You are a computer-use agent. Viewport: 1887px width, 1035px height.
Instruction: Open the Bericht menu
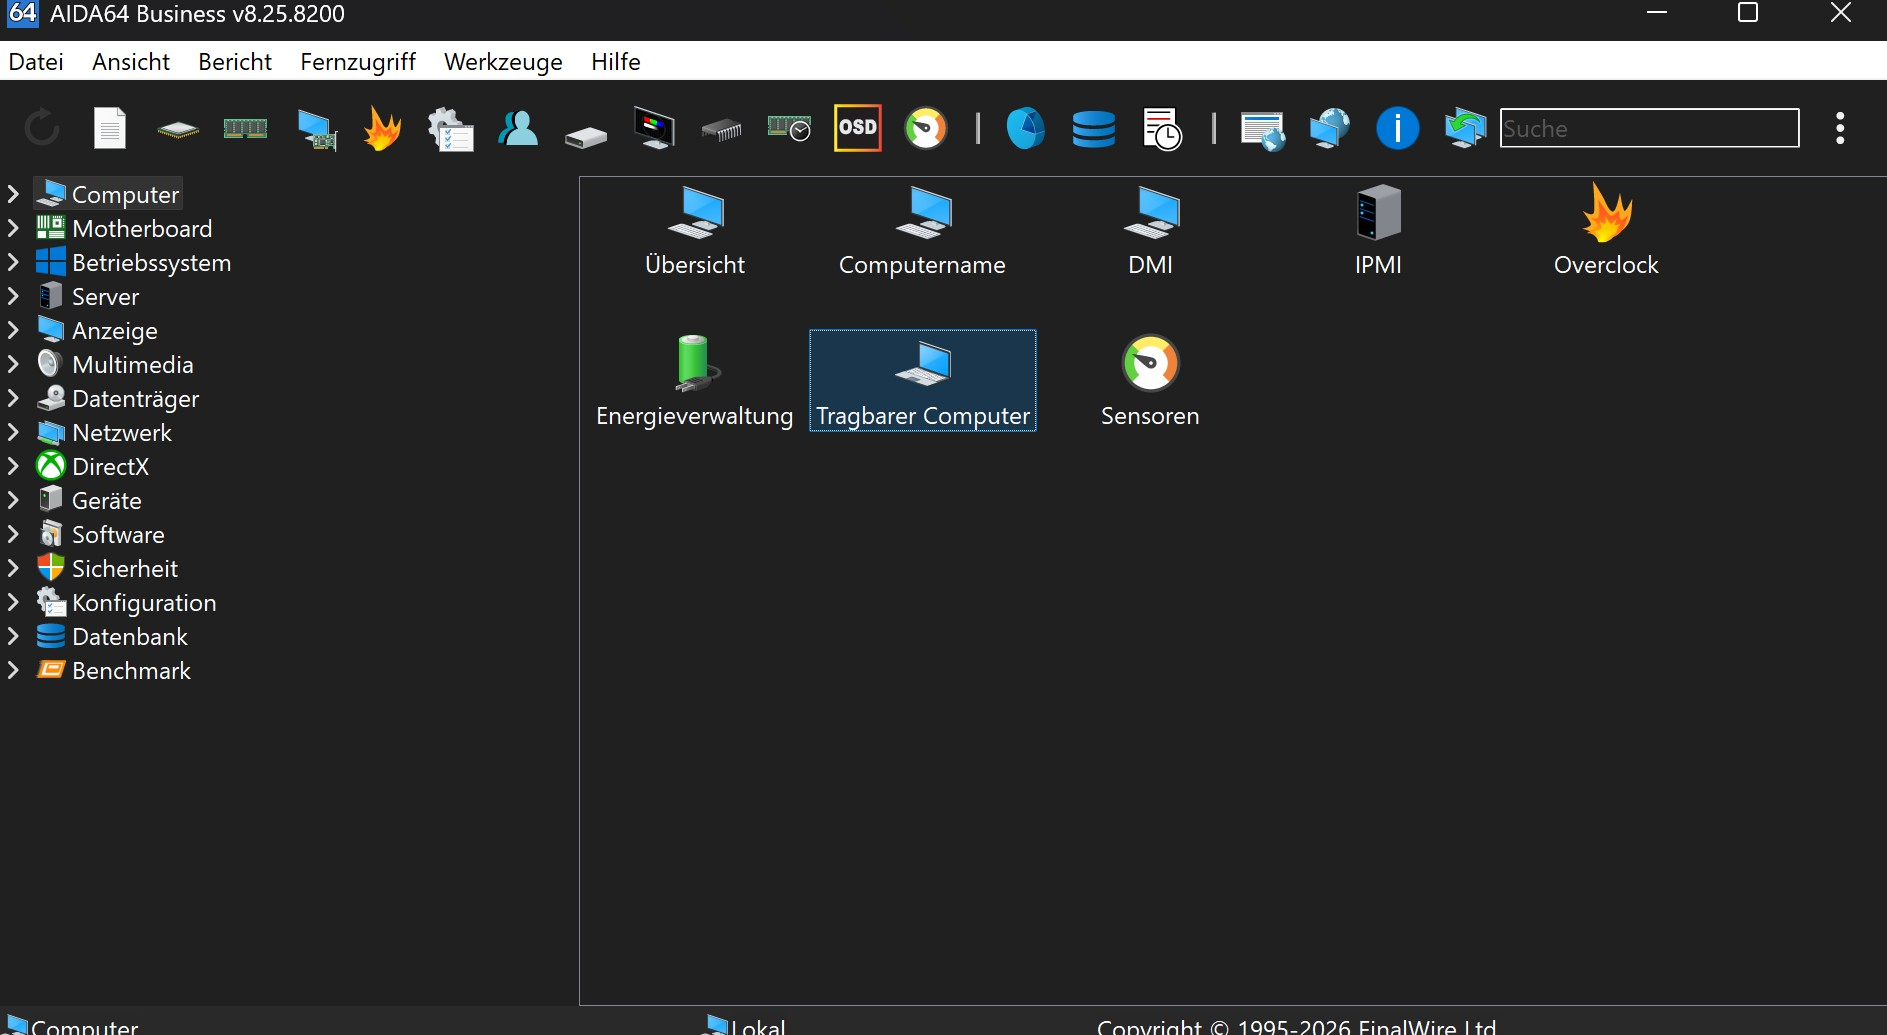pyautogui.click(x=235, y=62)
